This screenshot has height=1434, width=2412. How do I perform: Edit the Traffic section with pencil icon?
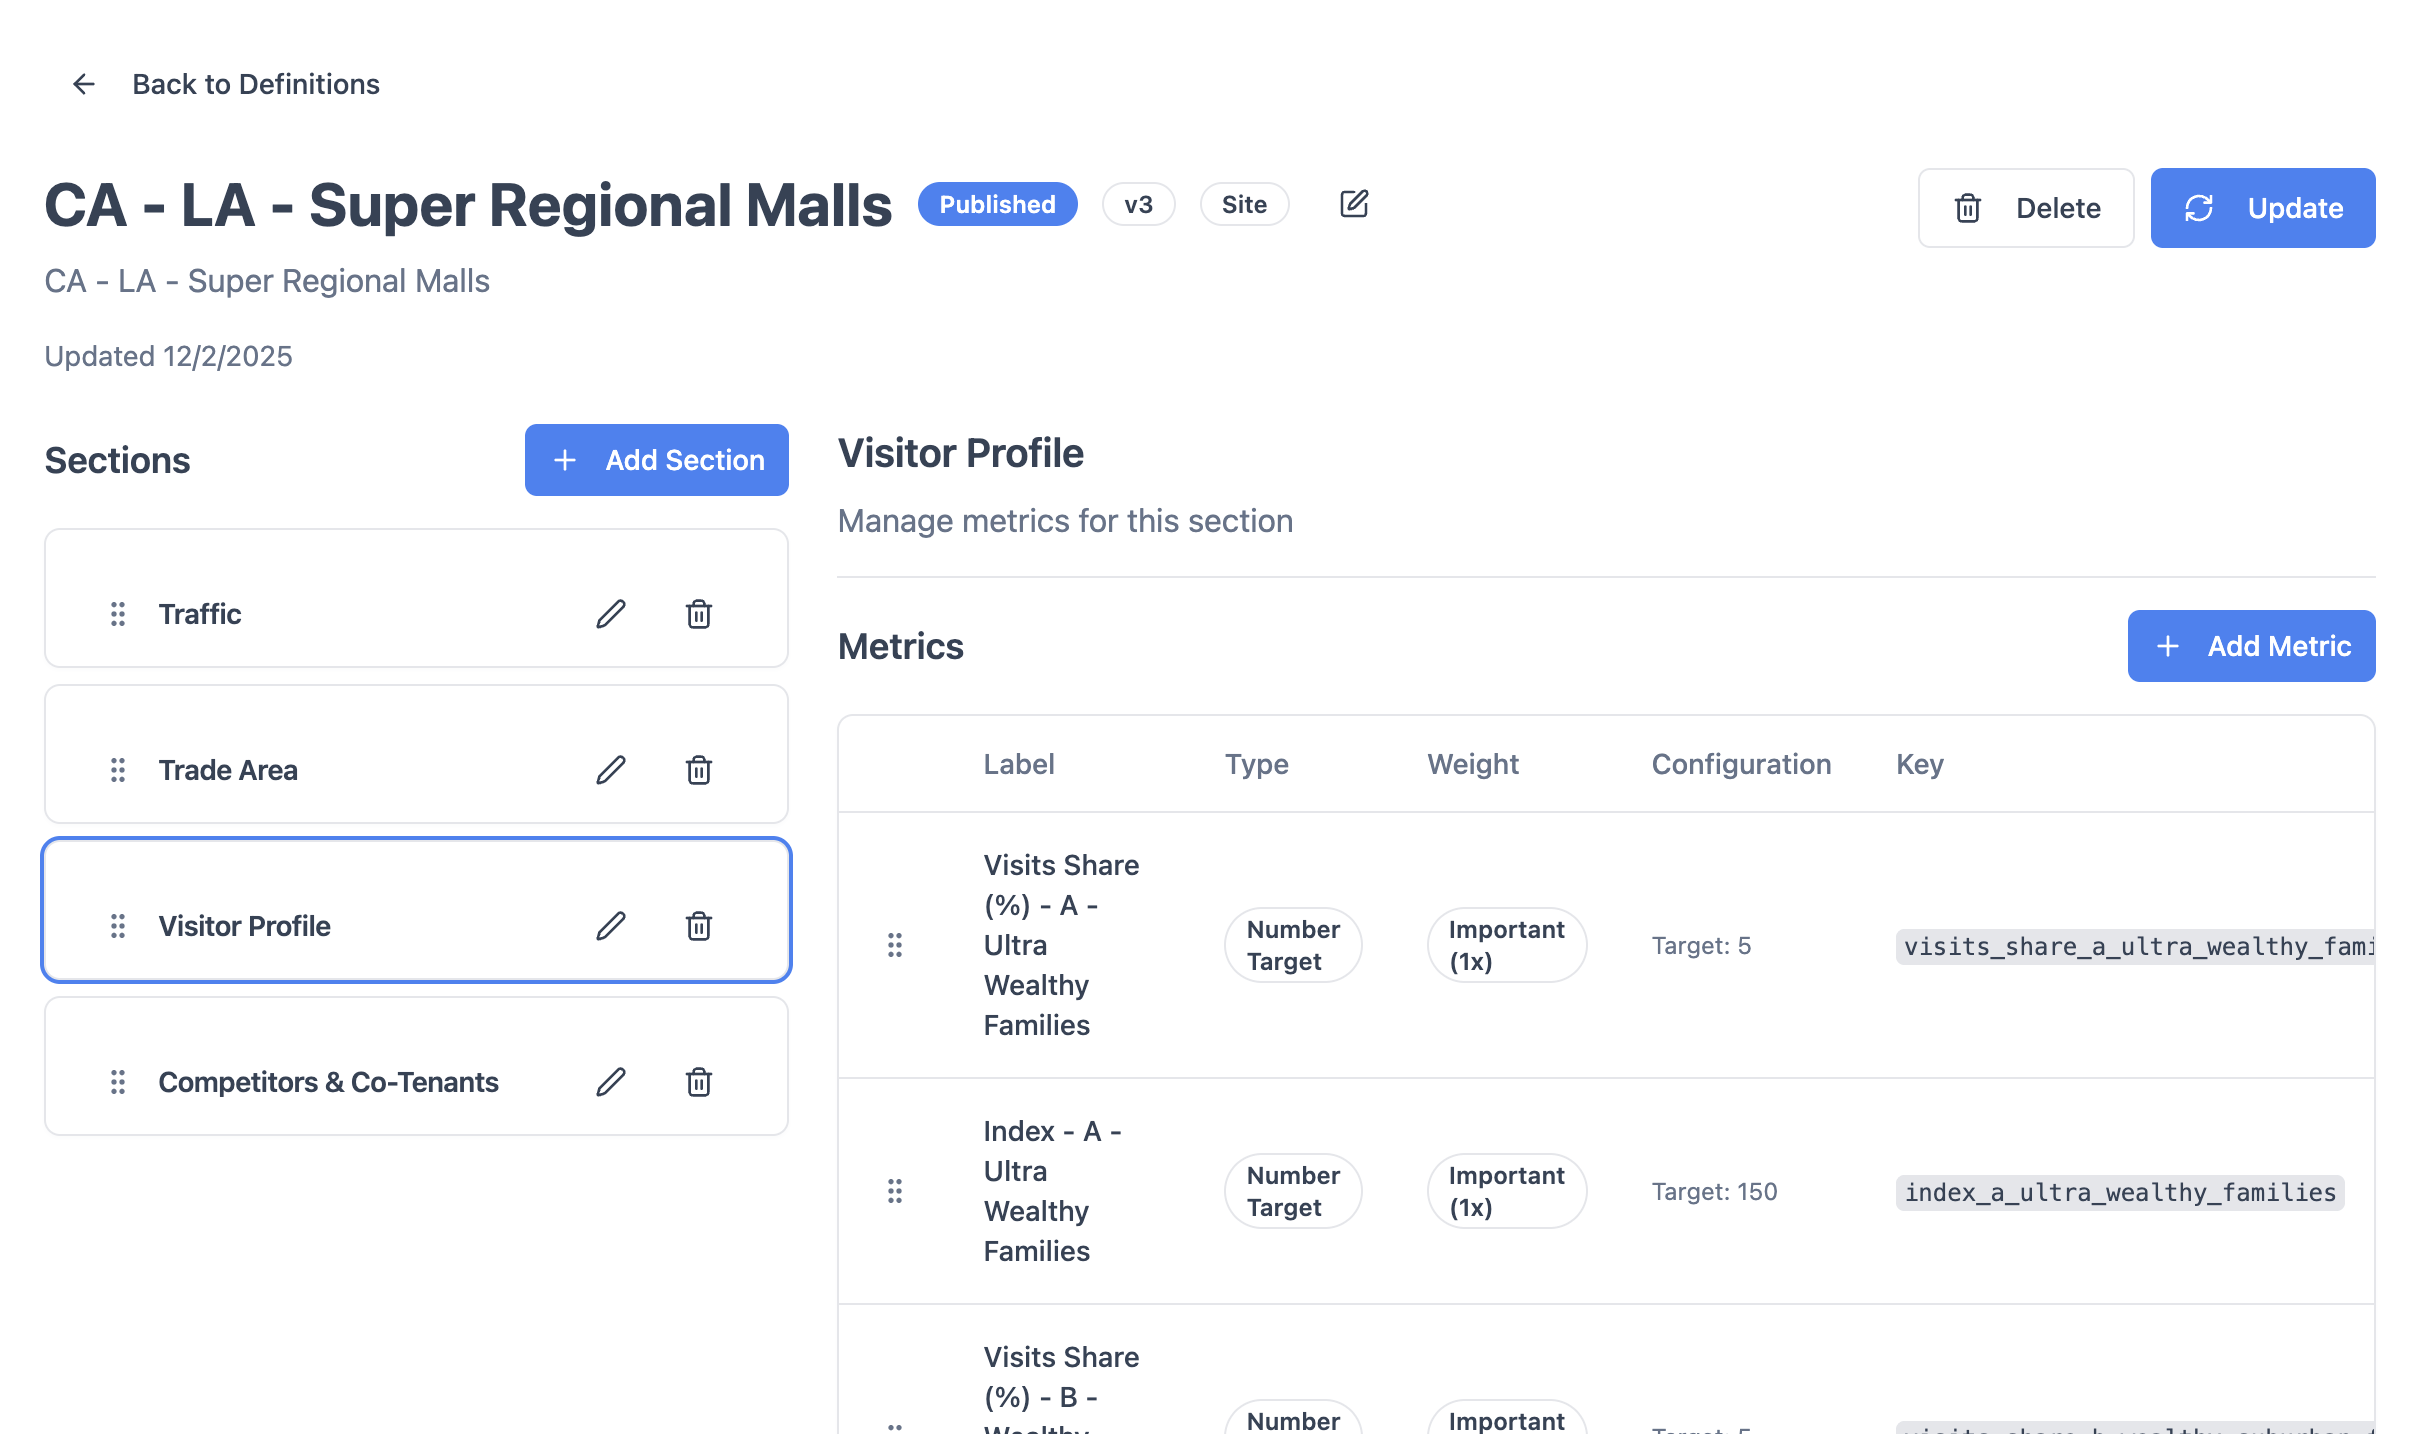point(611,614)
